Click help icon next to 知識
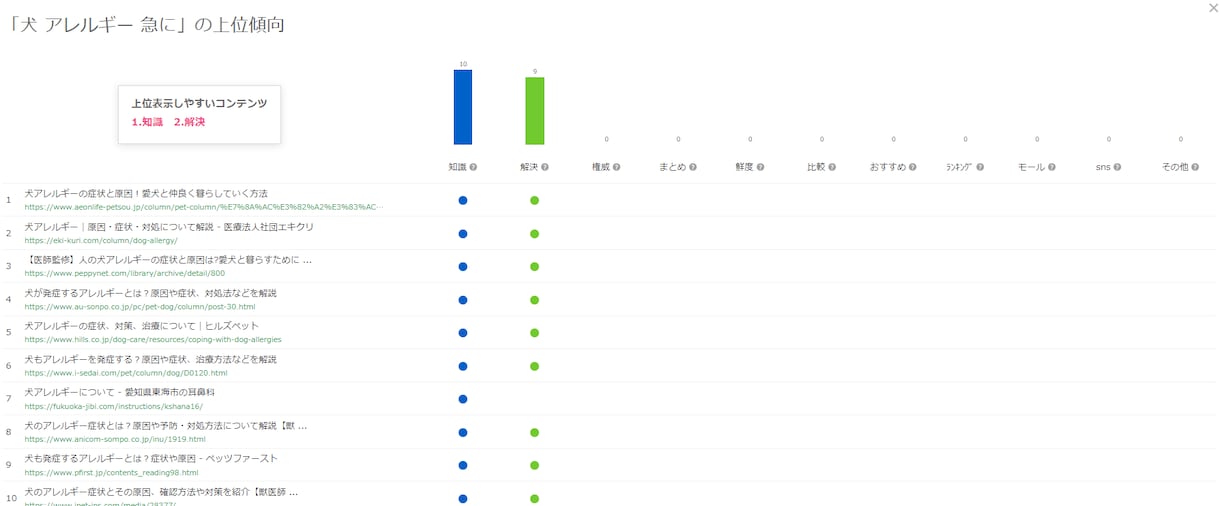Image resolution: width=1220 pixels, height=506 pixels. click(473, 167)
